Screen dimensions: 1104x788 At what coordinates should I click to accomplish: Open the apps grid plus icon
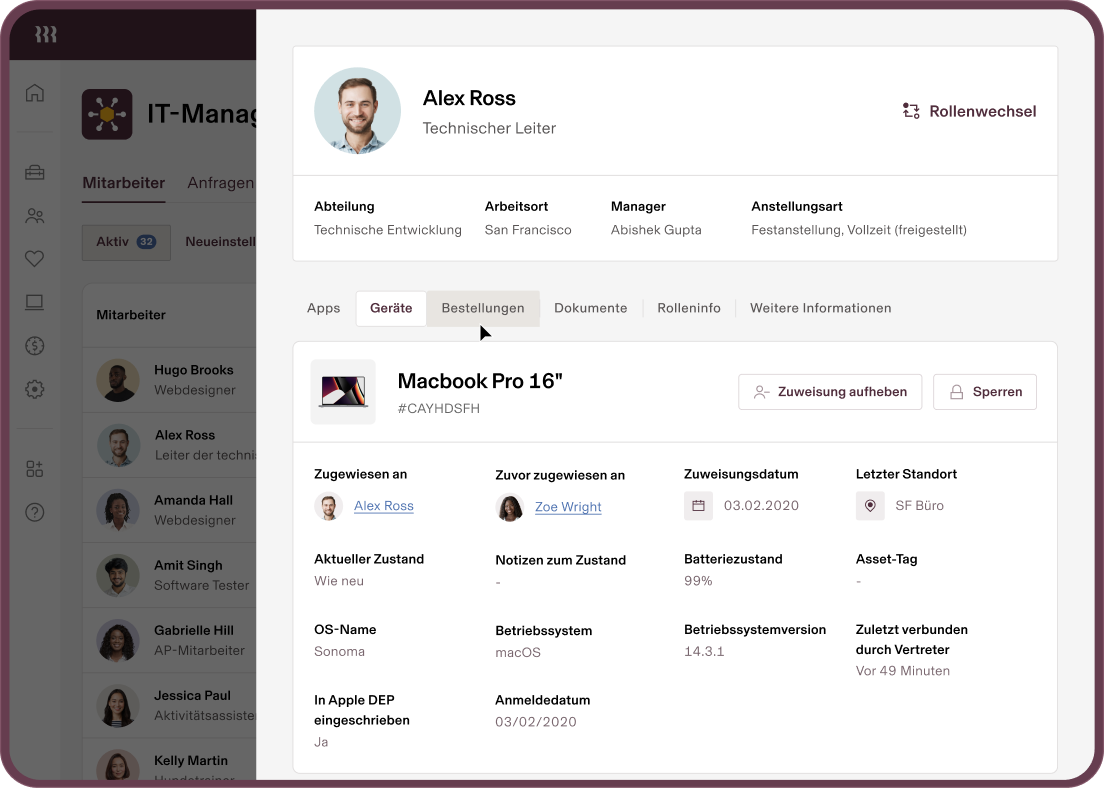point(35,468)
